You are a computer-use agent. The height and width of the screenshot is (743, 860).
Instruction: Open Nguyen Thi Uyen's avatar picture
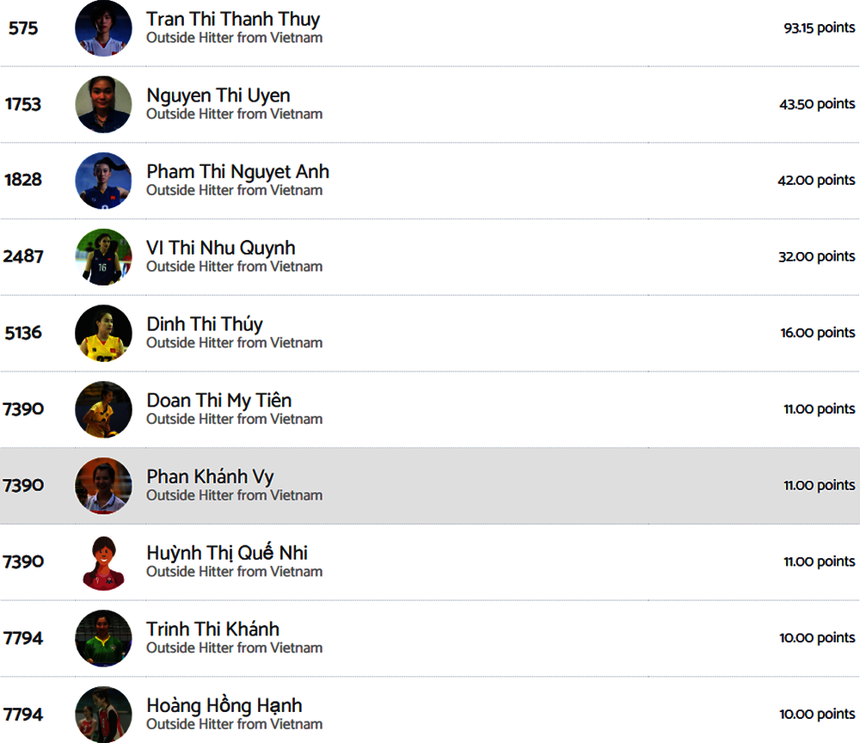(x=103, y=104)
